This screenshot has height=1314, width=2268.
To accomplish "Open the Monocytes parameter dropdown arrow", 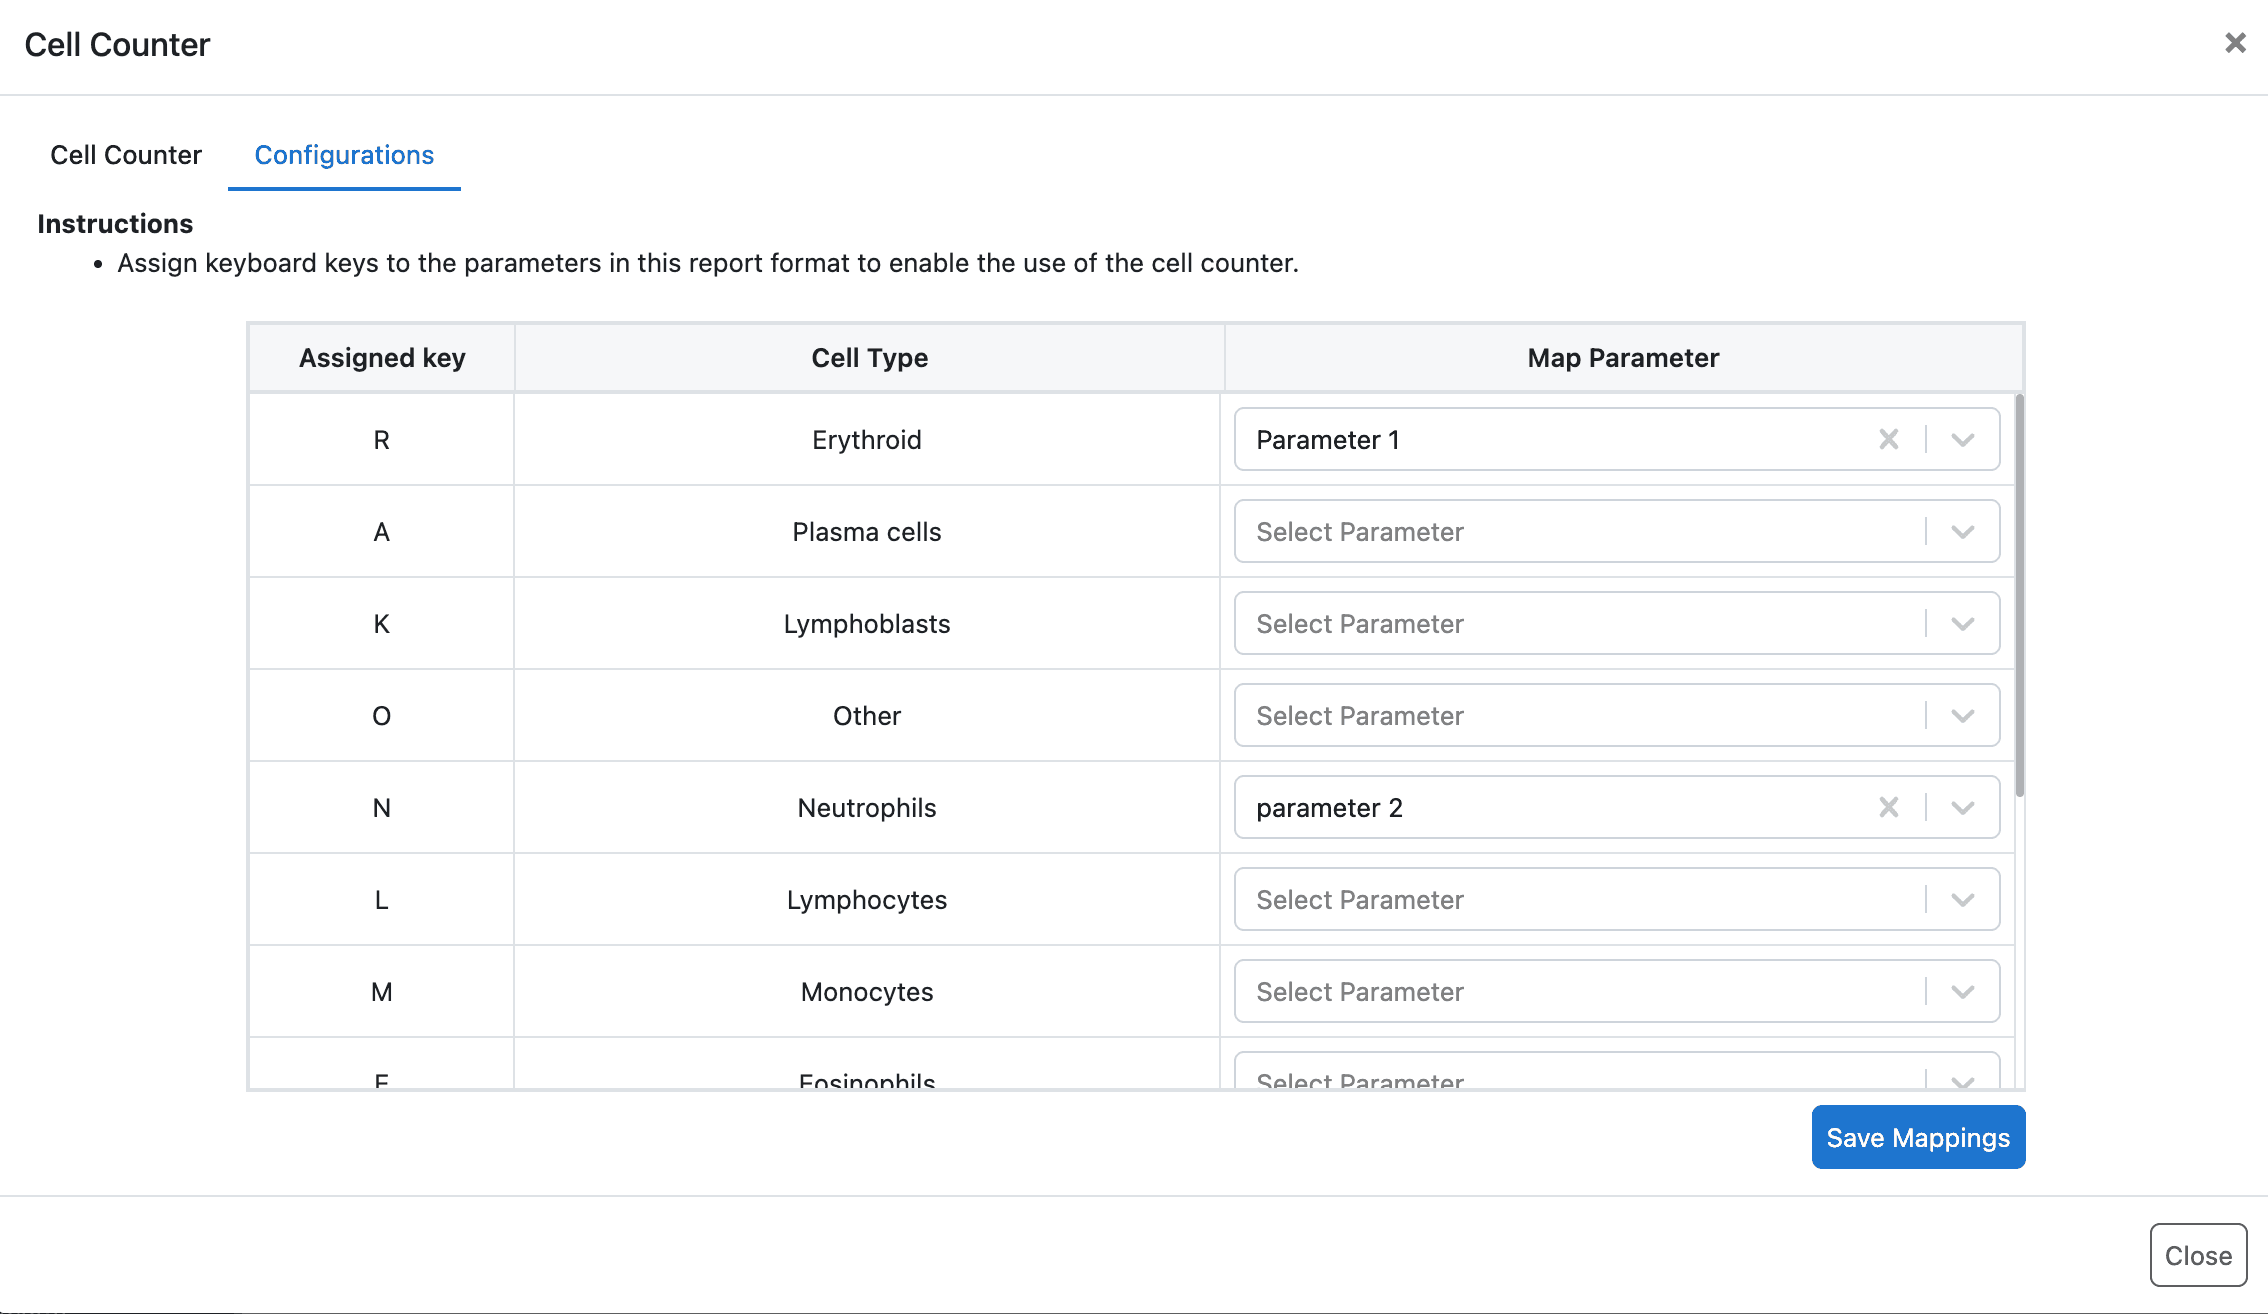I will click(x=1962, y=991).
